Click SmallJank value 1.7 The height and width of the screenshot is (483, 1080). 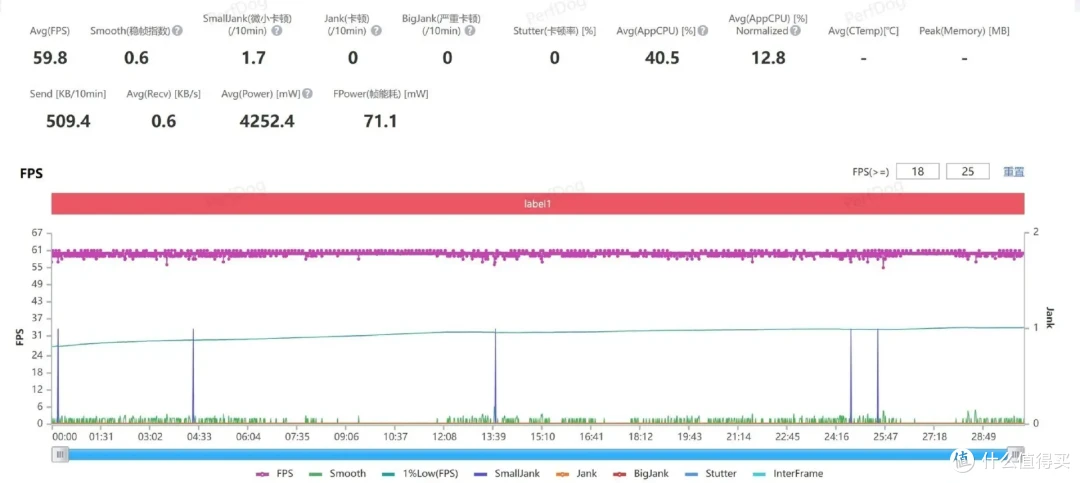[253, 58]
